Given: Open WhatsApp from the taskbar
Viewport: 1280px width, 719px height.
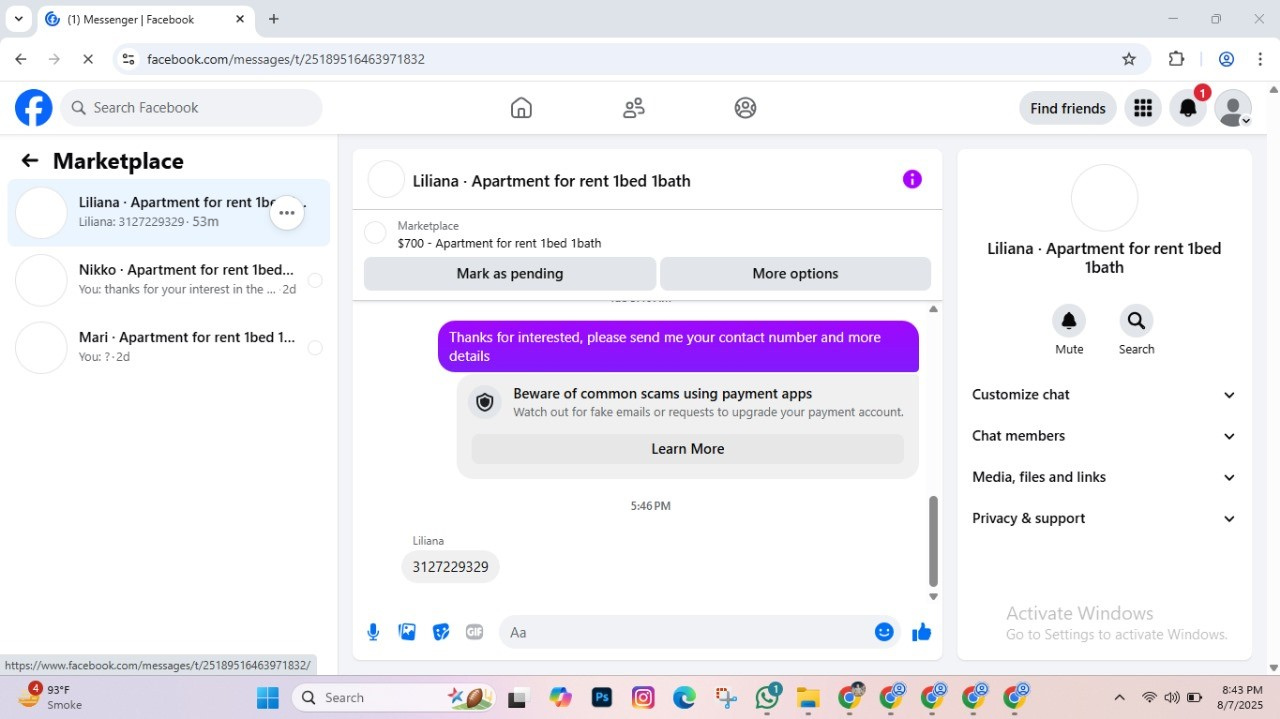Looking at the screenshot, I should point(768,697).
